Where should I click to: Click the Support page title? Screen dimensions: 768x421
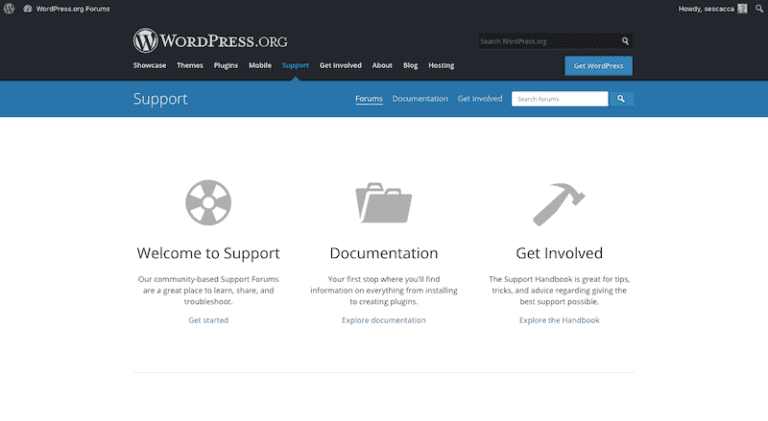point(160,99)
